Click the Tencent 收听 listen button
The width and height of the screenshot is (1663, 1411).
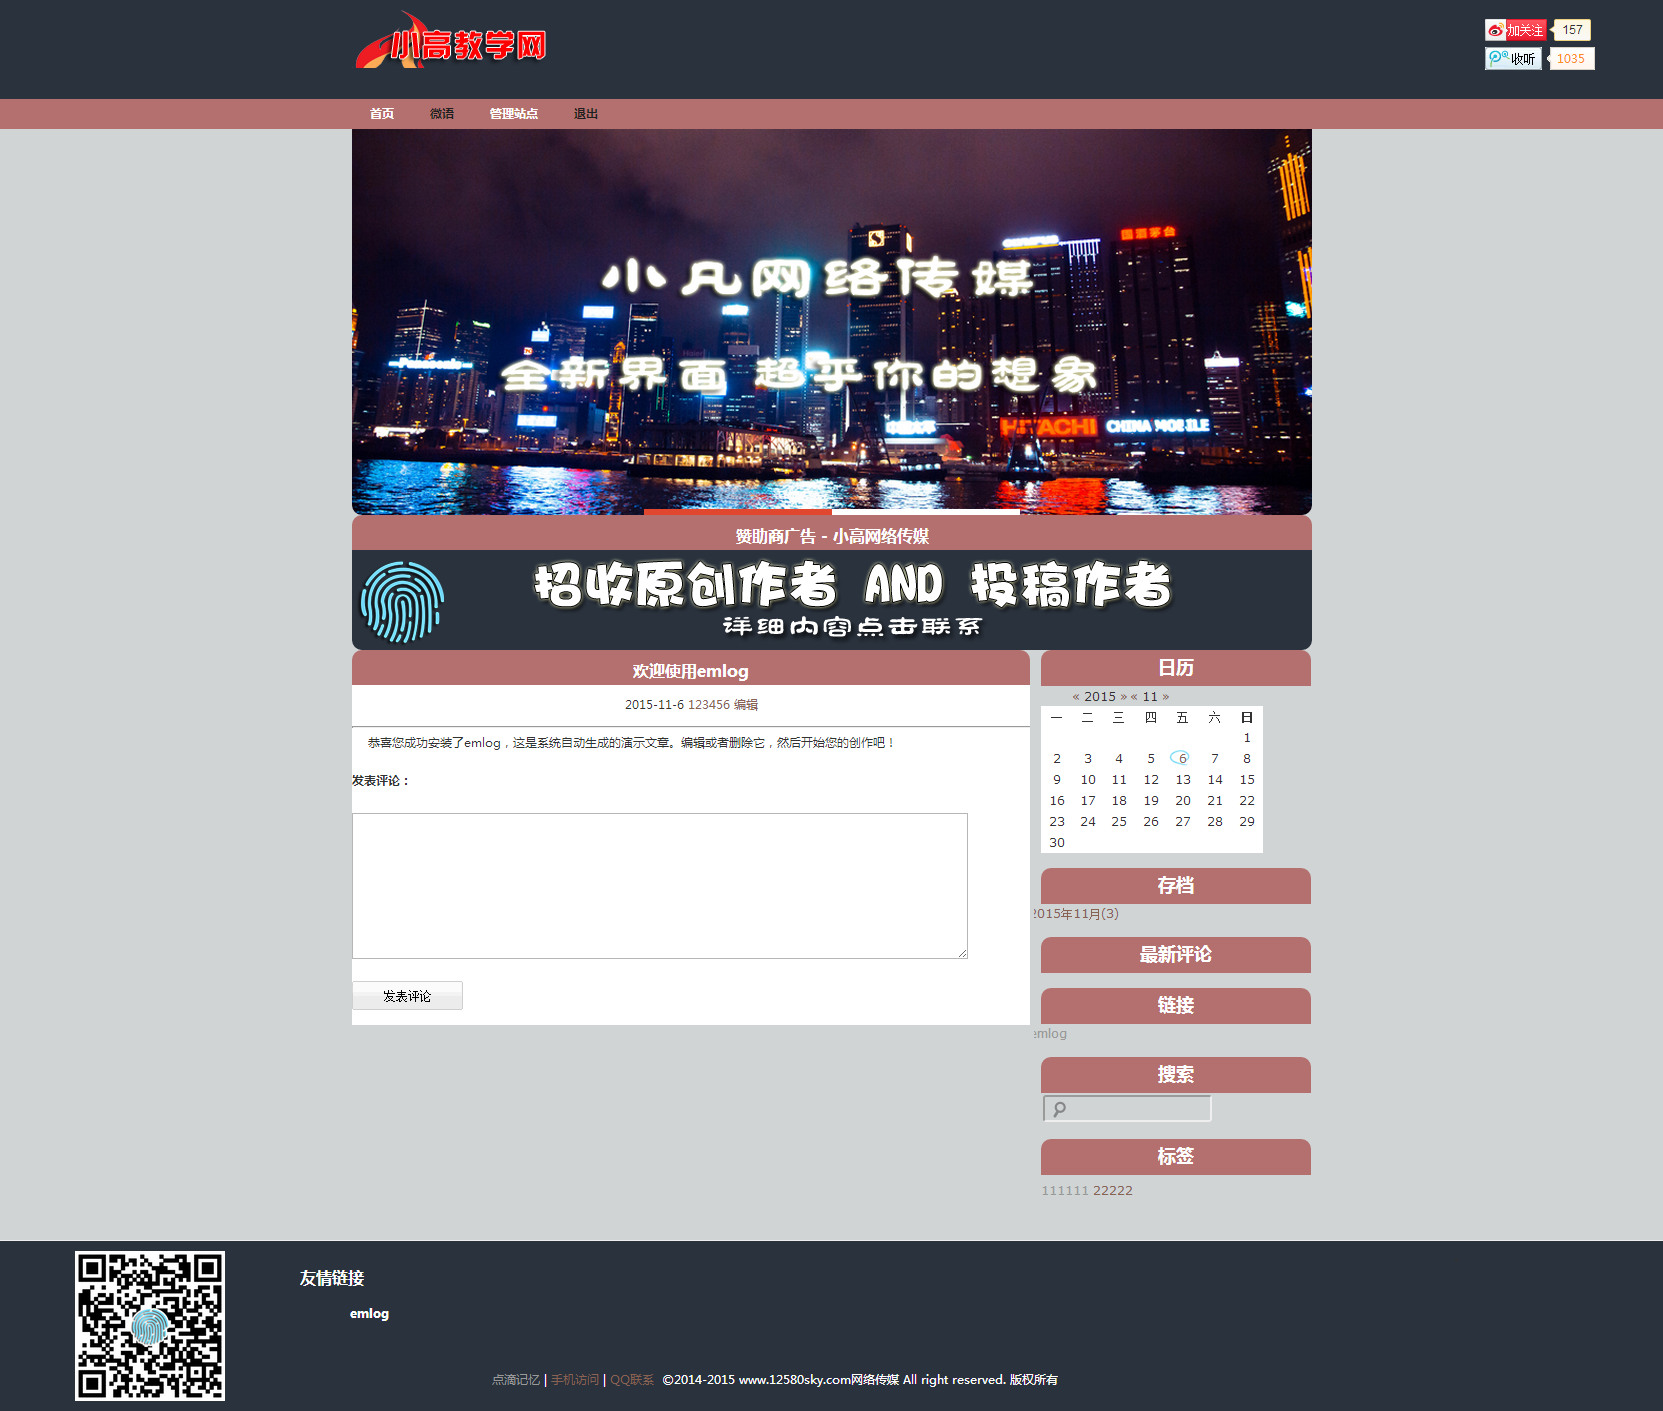point(1513,59)
